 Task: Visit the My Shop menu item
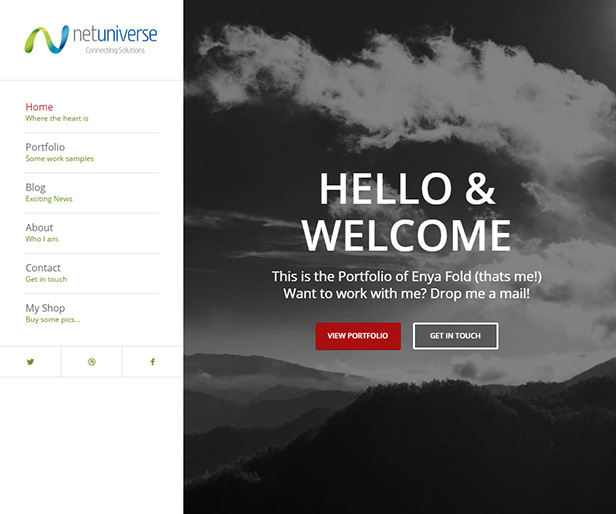(92, 313)
